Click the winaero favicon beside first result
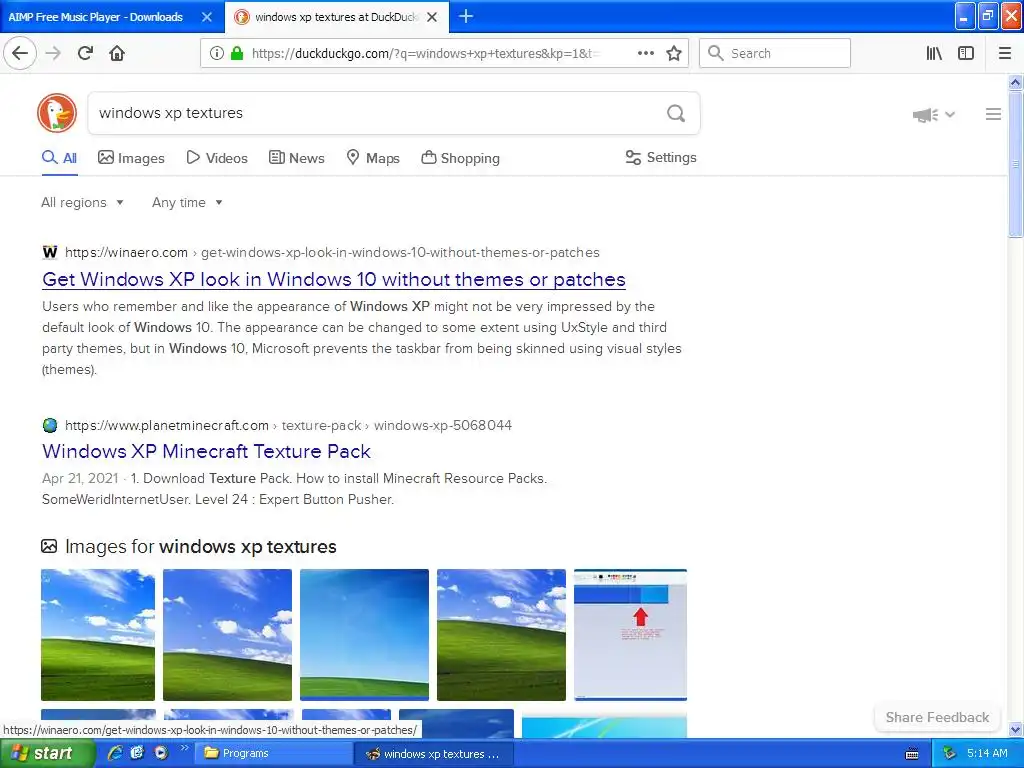 click(x=50, y=252)
